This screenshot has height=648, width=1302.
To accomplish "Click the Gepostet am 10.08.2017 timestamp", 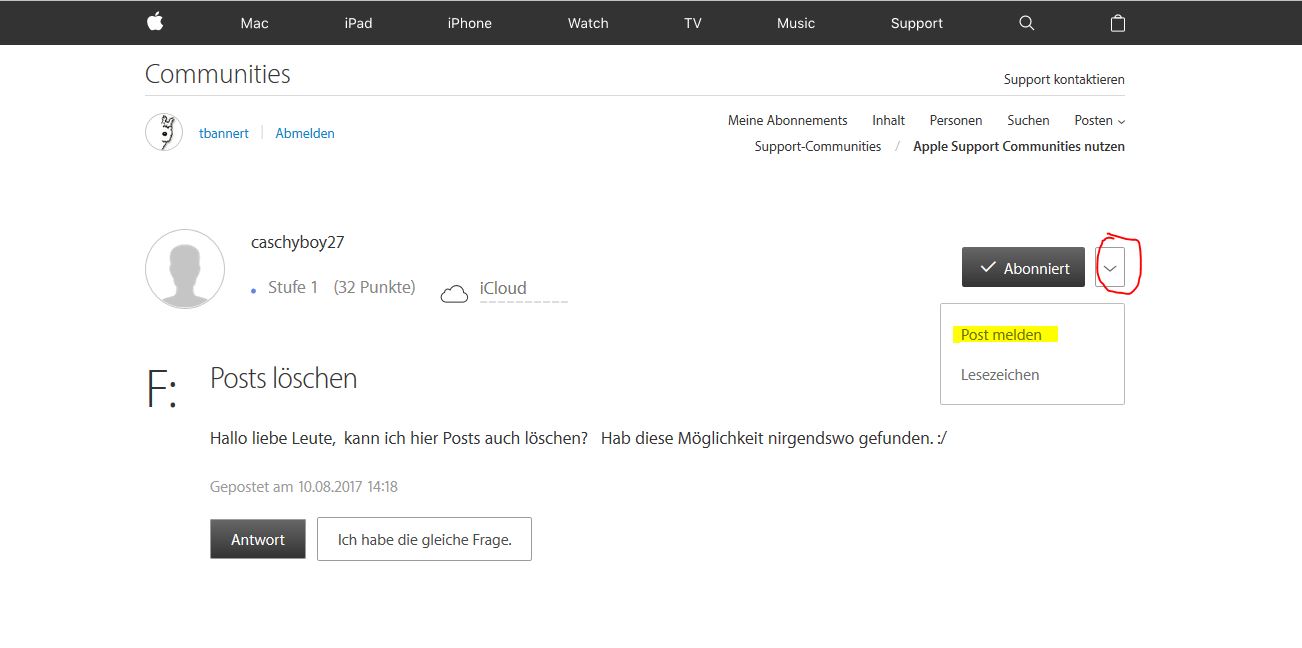I will tap(304, 487).
